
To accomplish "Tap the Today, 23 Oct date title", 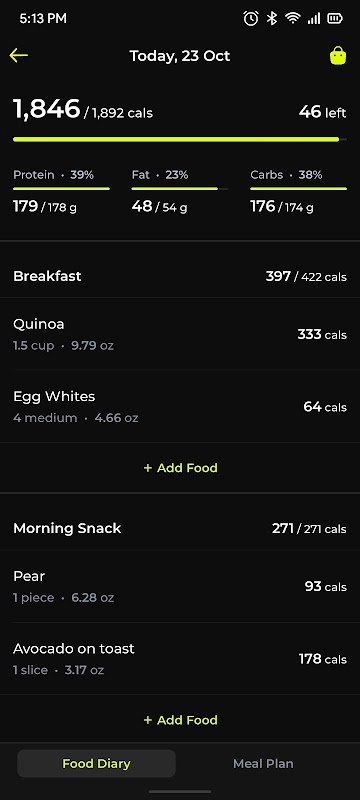I will (179, 56).
